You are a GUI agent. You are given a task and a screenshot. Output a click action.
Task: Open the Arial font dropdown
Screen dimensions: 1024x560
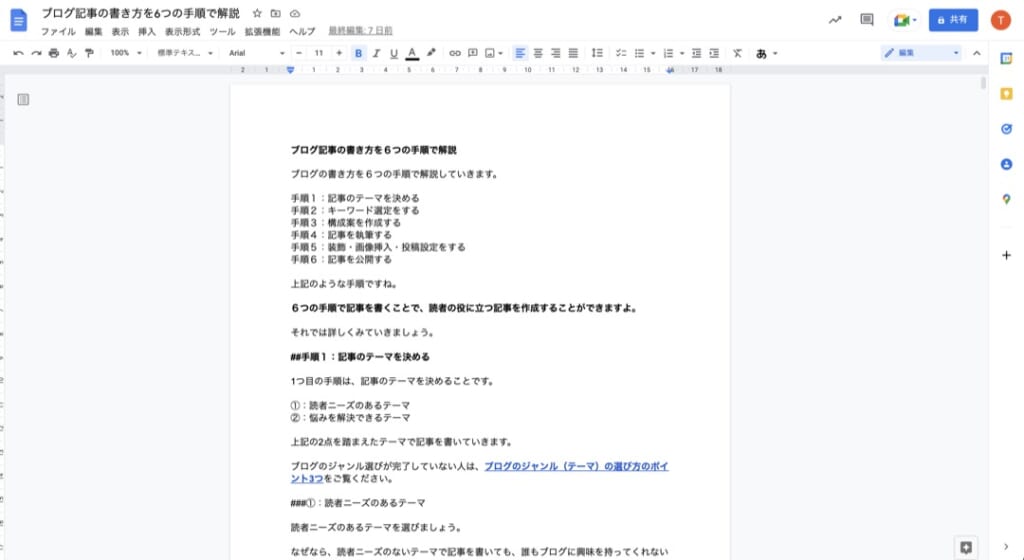[256, 53]
